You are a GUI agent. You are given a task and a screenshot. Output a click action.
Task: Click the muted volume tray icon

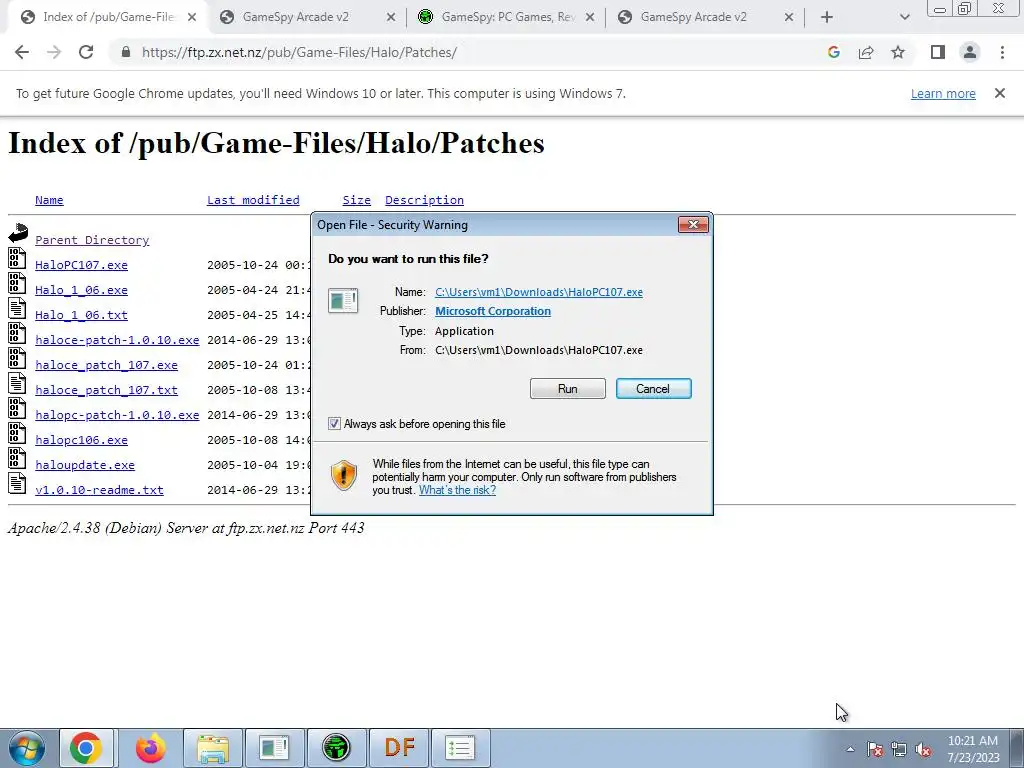click(x=923, y=749)
